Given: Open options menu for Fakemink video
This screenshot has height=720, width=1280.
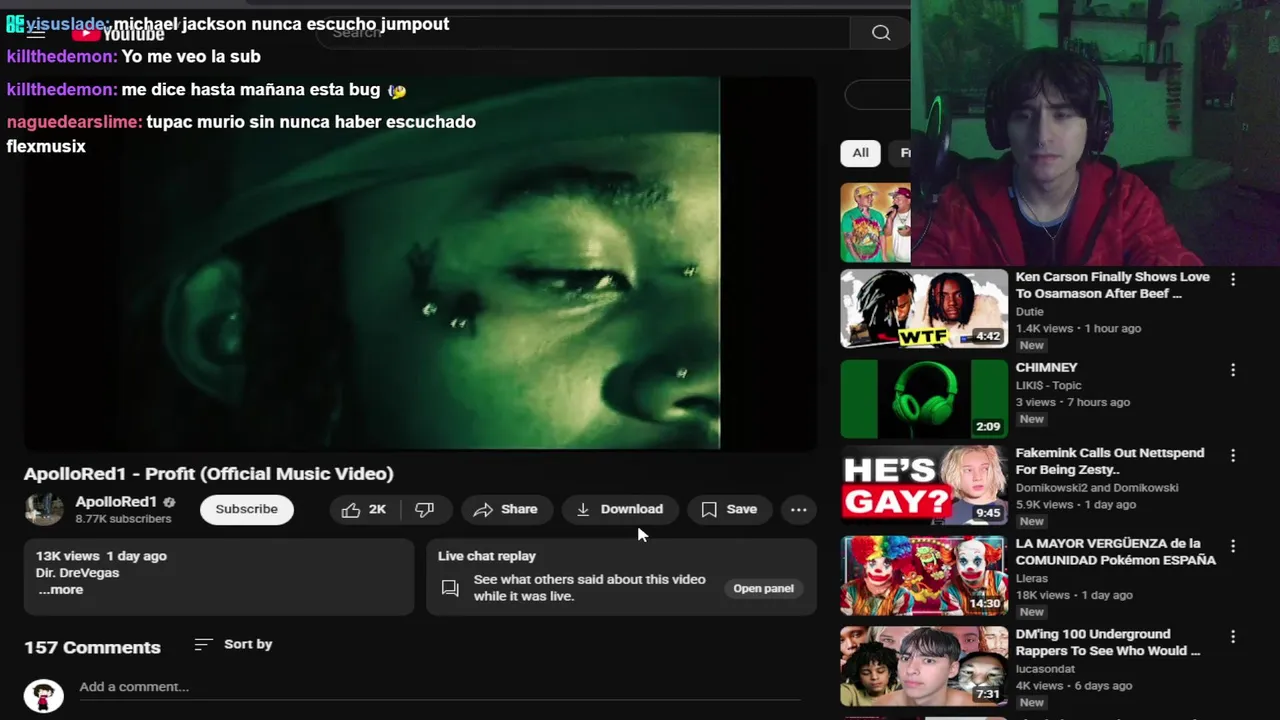Looking at the screenshot, I should pyautogui.click(x=1233, y=456).
